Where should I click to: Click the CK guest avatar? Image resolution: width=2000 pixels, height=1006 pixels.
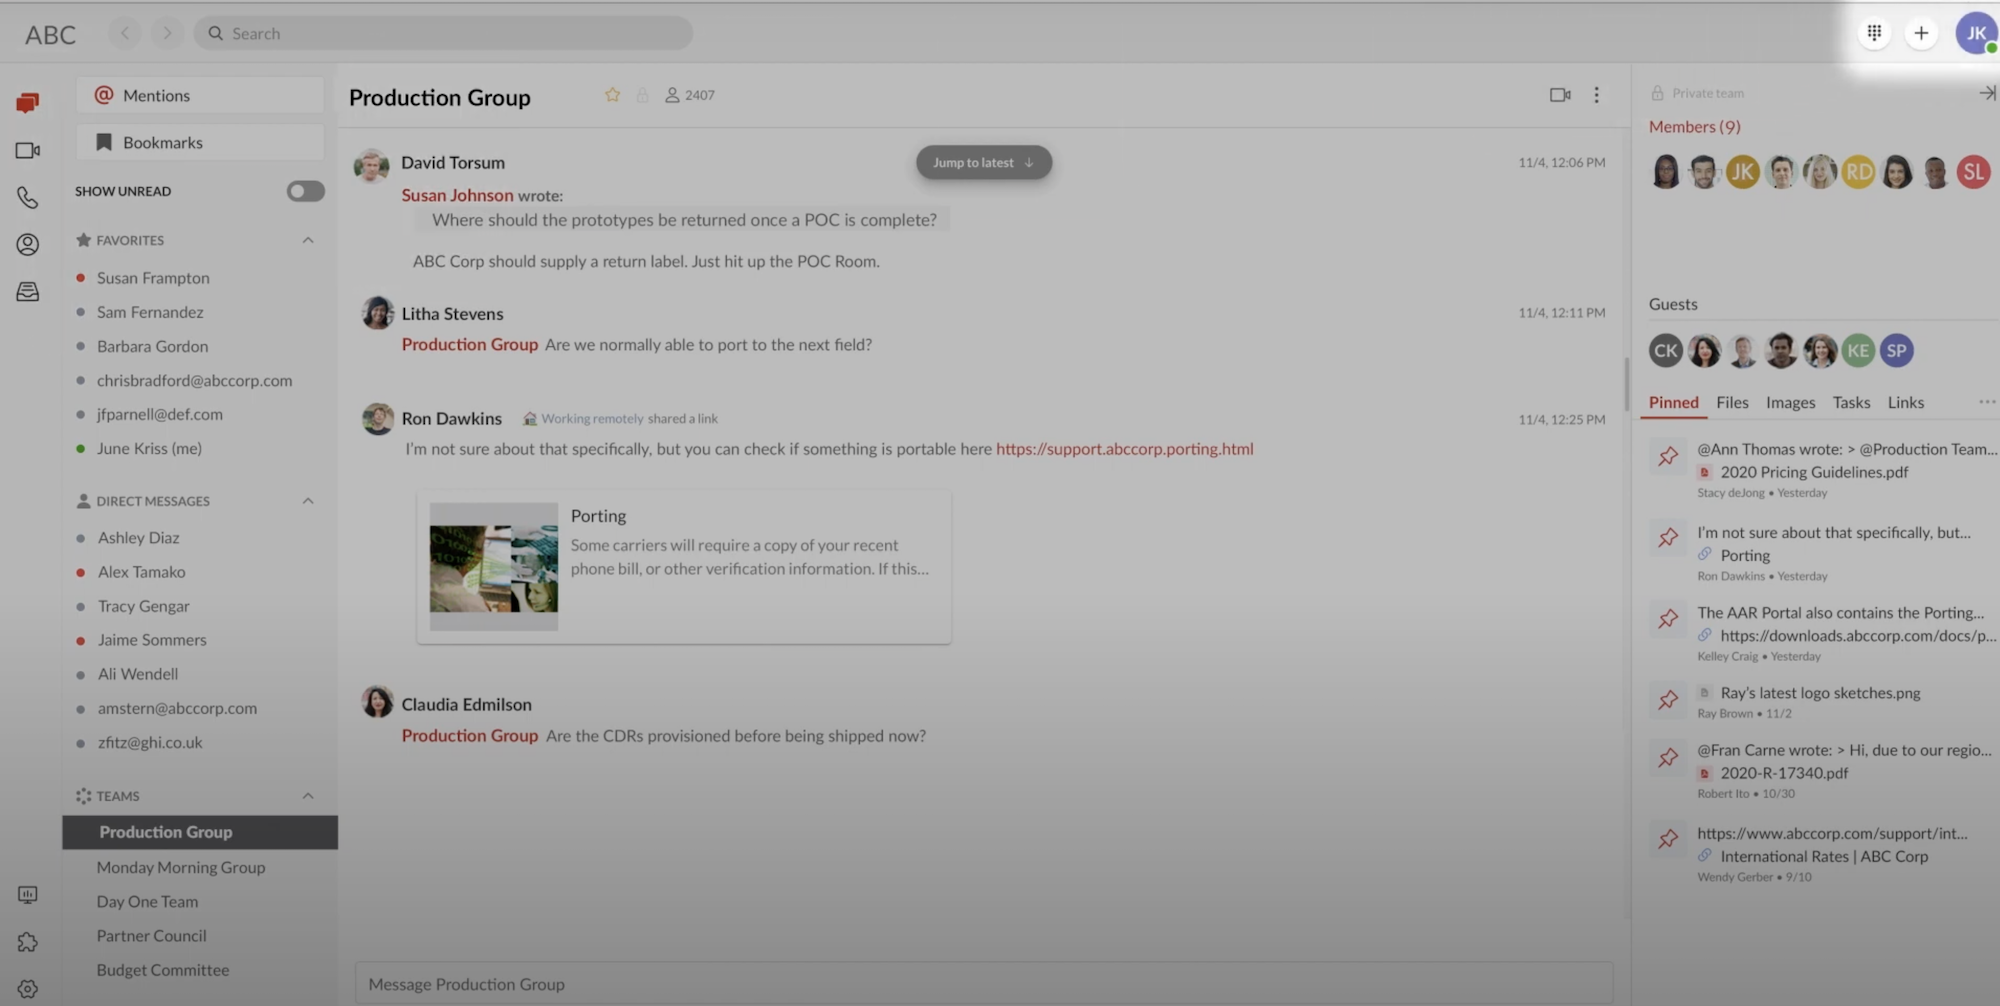pyautogui.click(x=1666, y=350)
